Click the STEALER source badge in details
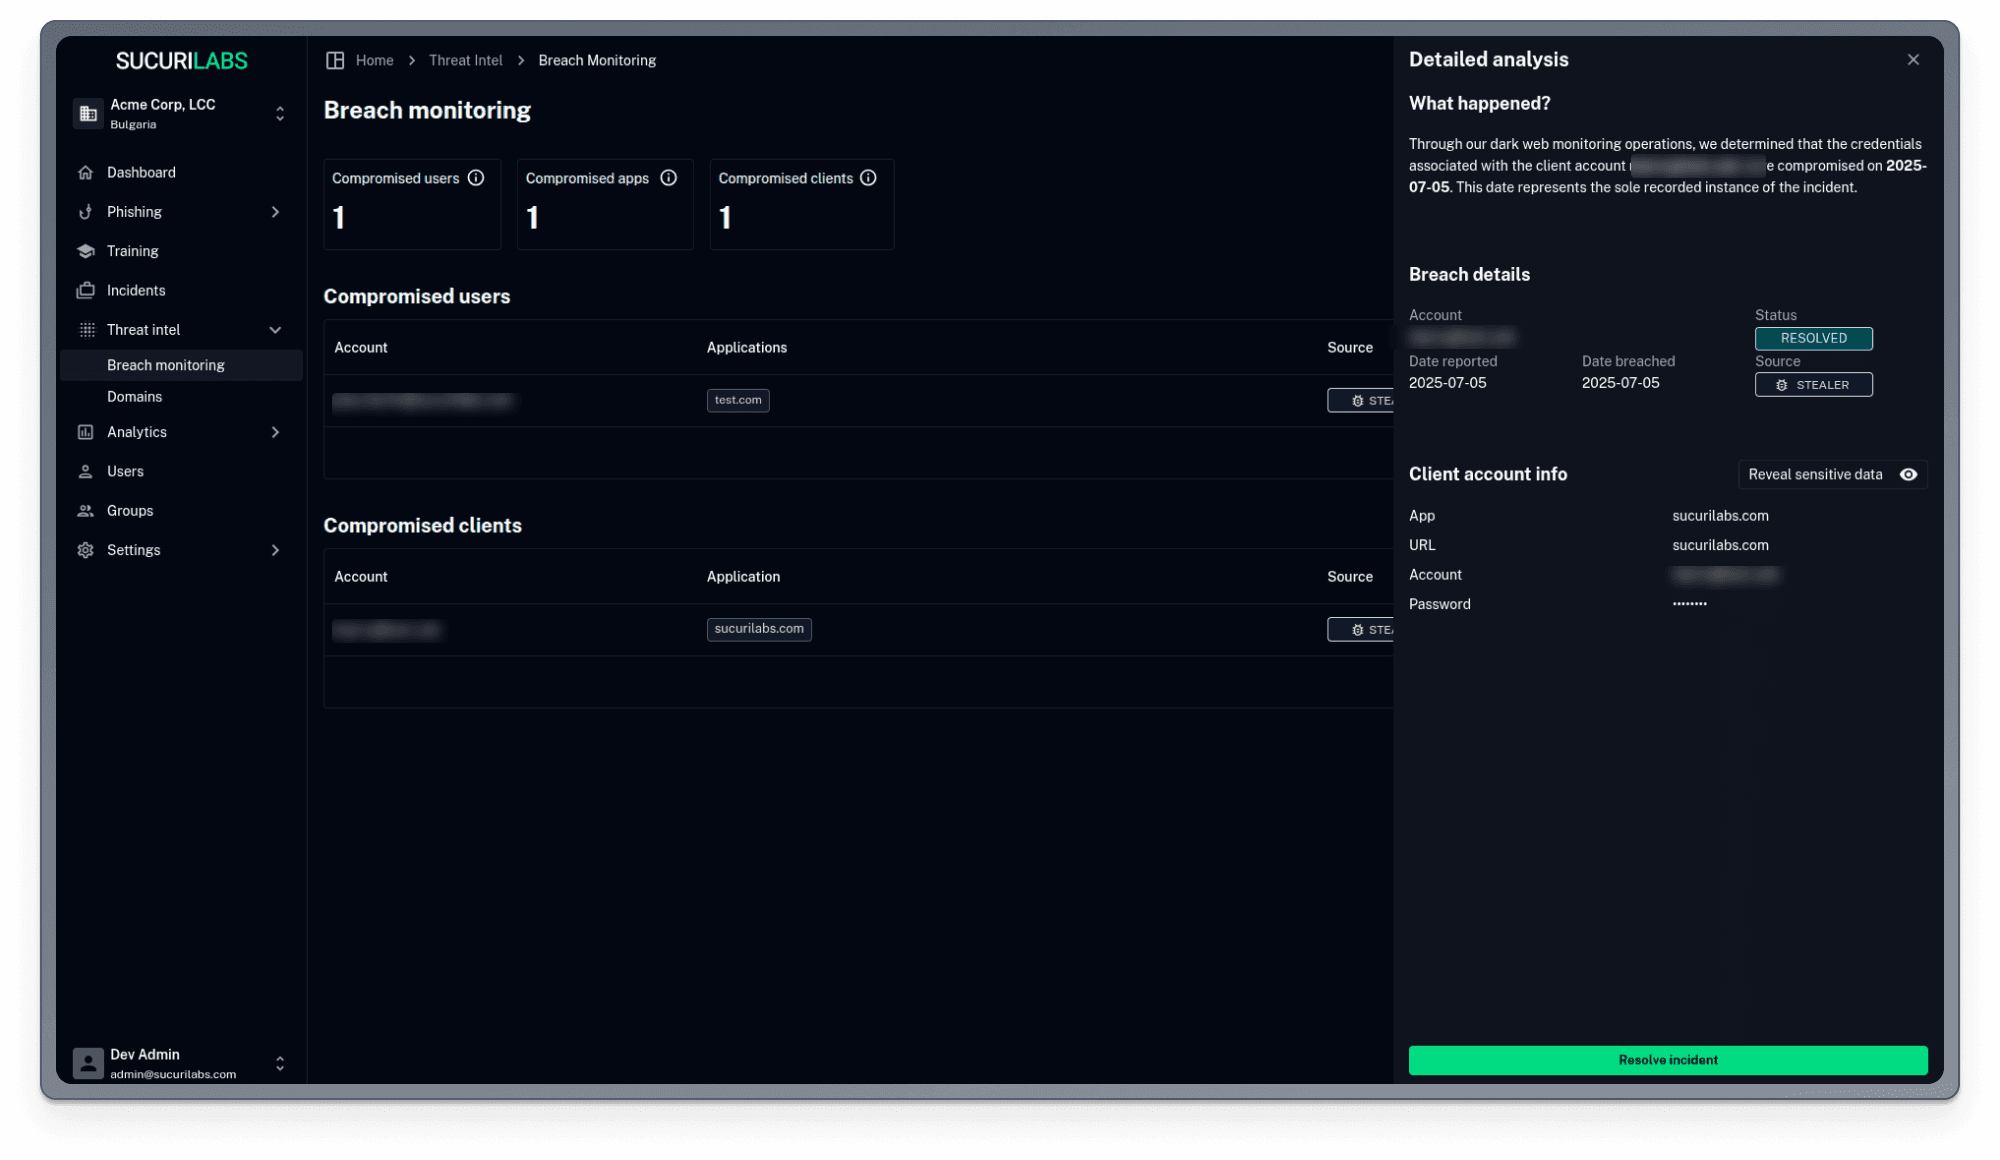The width and height of the screenshot is (2000, 1160). (x=1813, y=385)
